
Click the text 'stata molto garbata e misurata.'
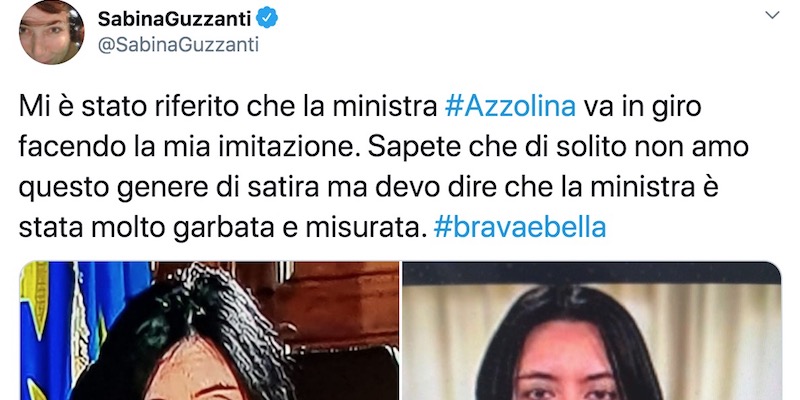click(x=222, y=227)
